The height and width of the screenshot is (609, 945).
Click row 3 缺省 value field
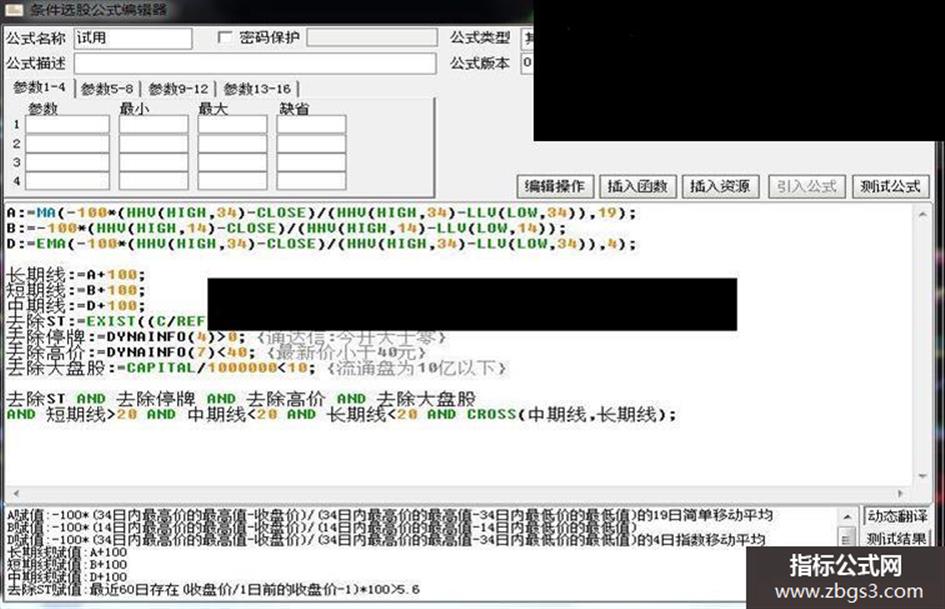(312, 162)
